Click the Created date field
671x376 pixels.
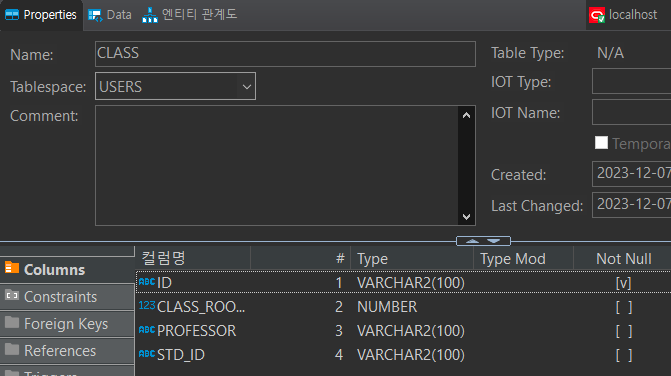point(632,174)
